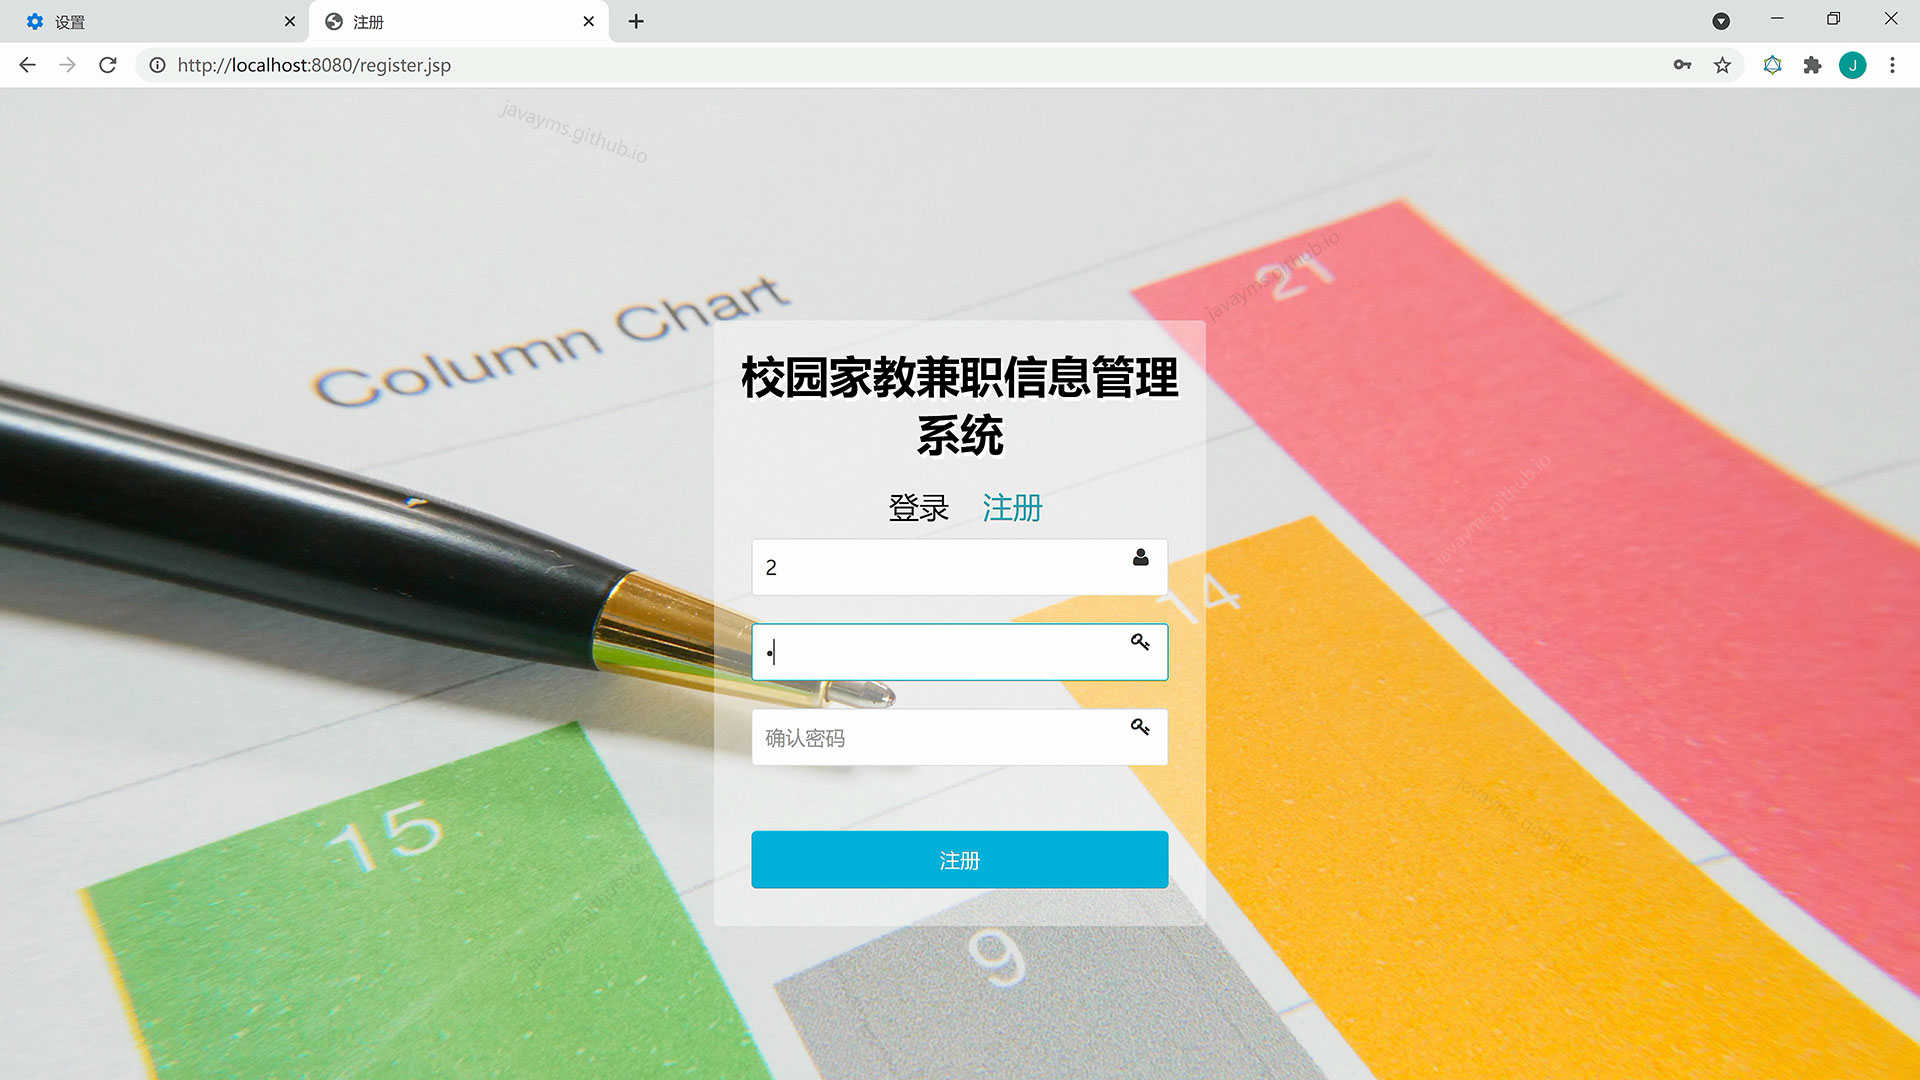Bookmark this page with the star icon

tap(1722, 65)
